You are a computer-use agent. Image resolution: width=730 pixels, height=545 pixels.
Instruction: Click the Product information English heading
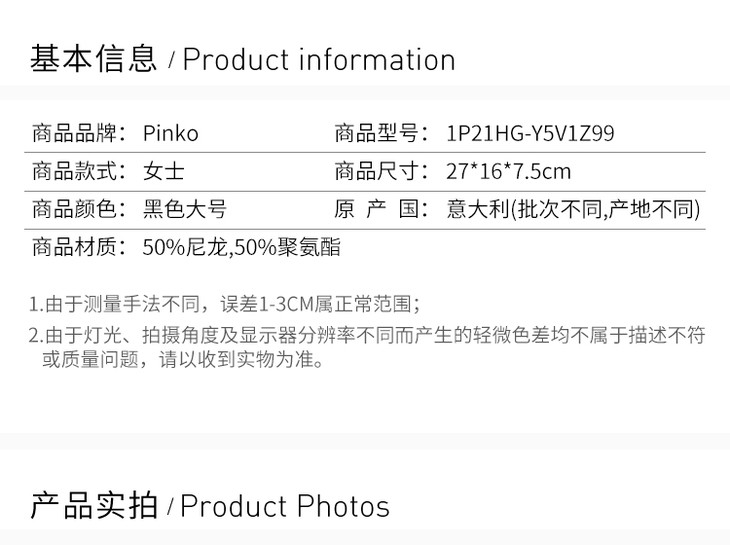(318, 60)
